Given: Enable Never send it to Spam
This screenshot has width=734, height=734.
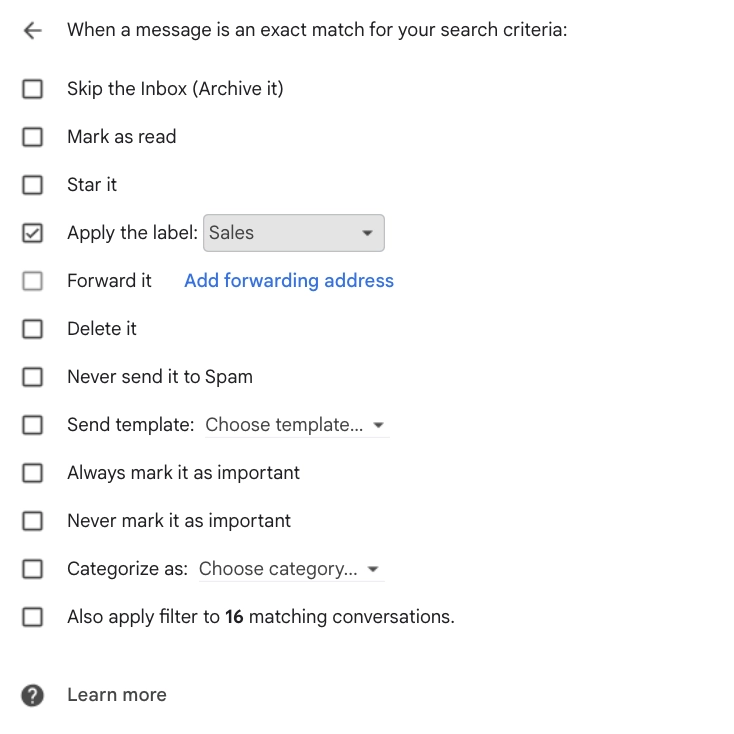Looking at the screenshot, I should click(33, 377).
